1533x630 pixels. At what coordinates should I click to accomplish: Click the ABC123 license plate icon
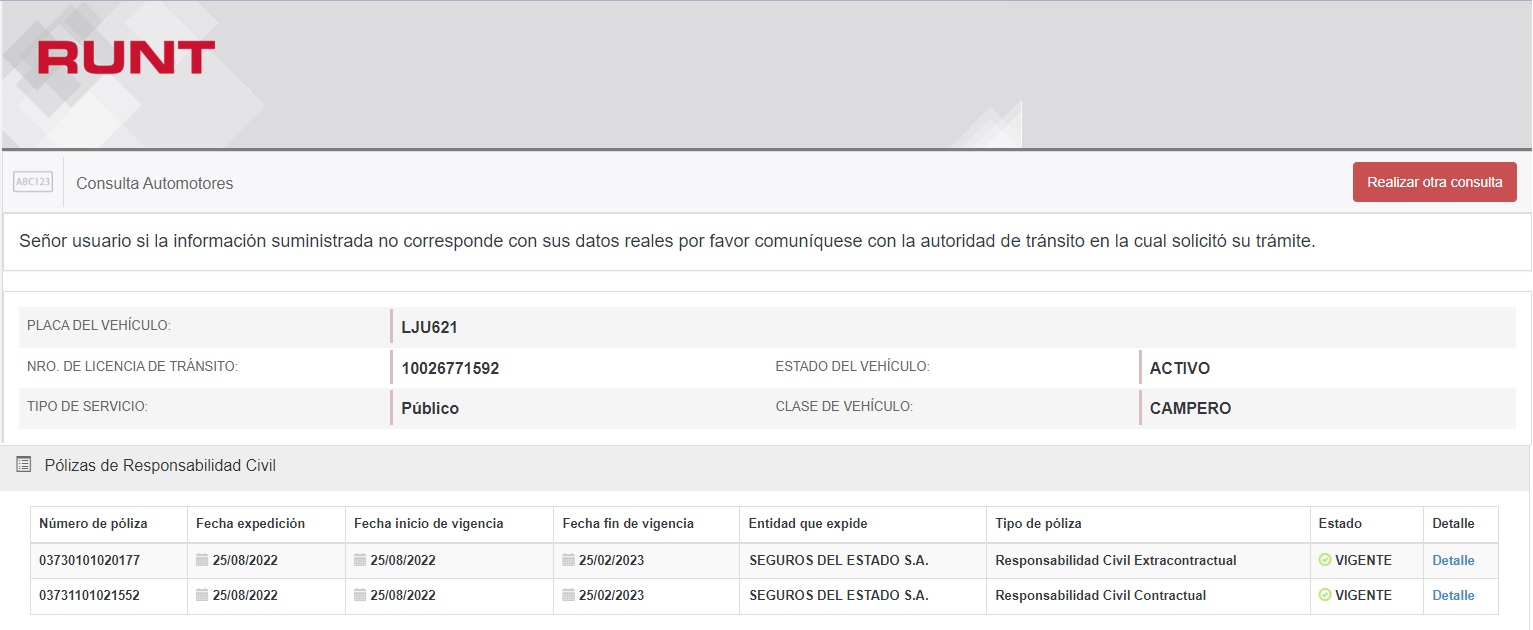click(x=33, y=182)
